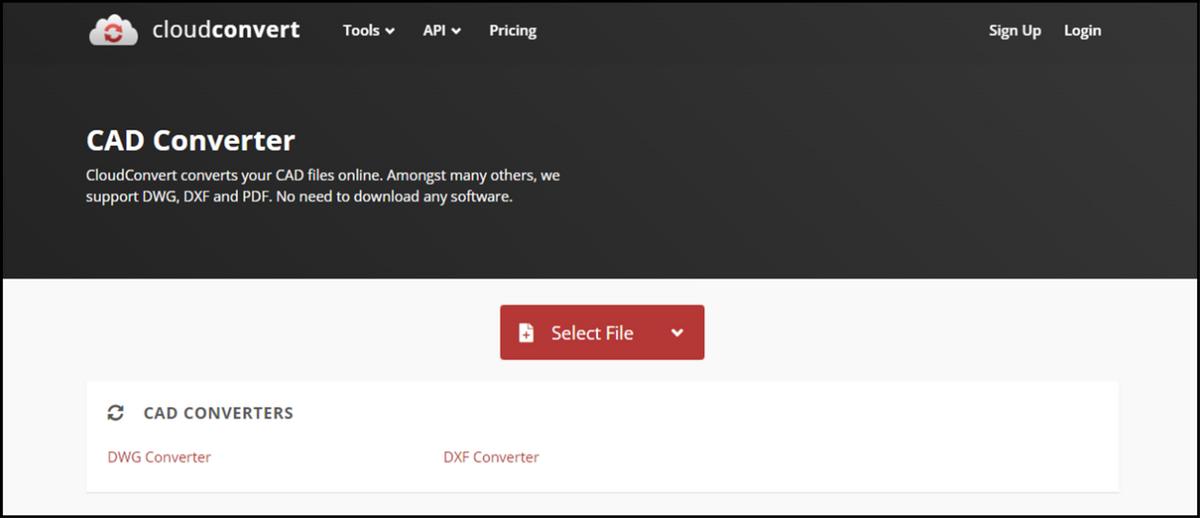Click the CloudConvert cloud logo icon
The image size is (1200, 518).
[x=114, y=30]
